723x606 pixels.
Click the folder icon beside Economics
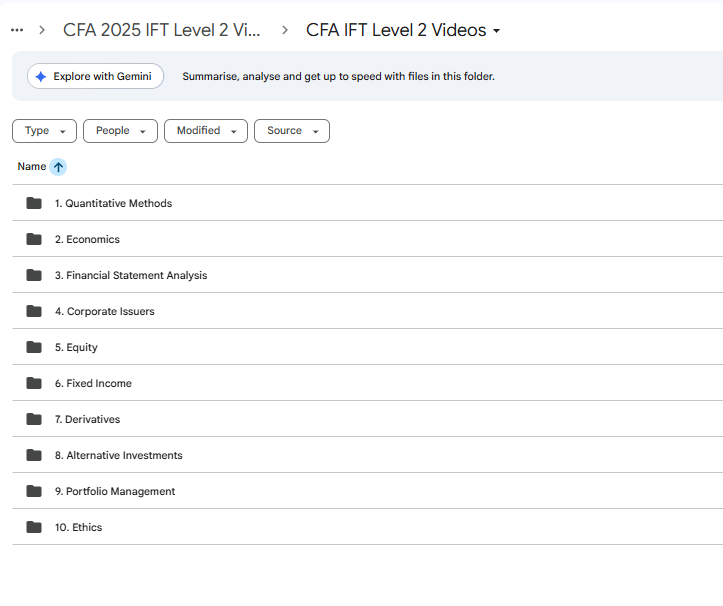click(x=34, y=239)
